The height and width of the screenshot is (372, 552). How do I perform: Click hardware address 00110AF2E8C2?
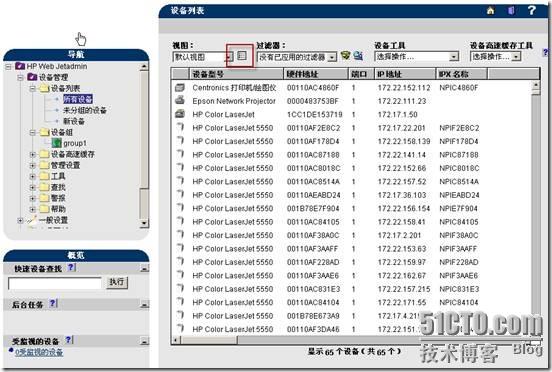tap(313, 128)
